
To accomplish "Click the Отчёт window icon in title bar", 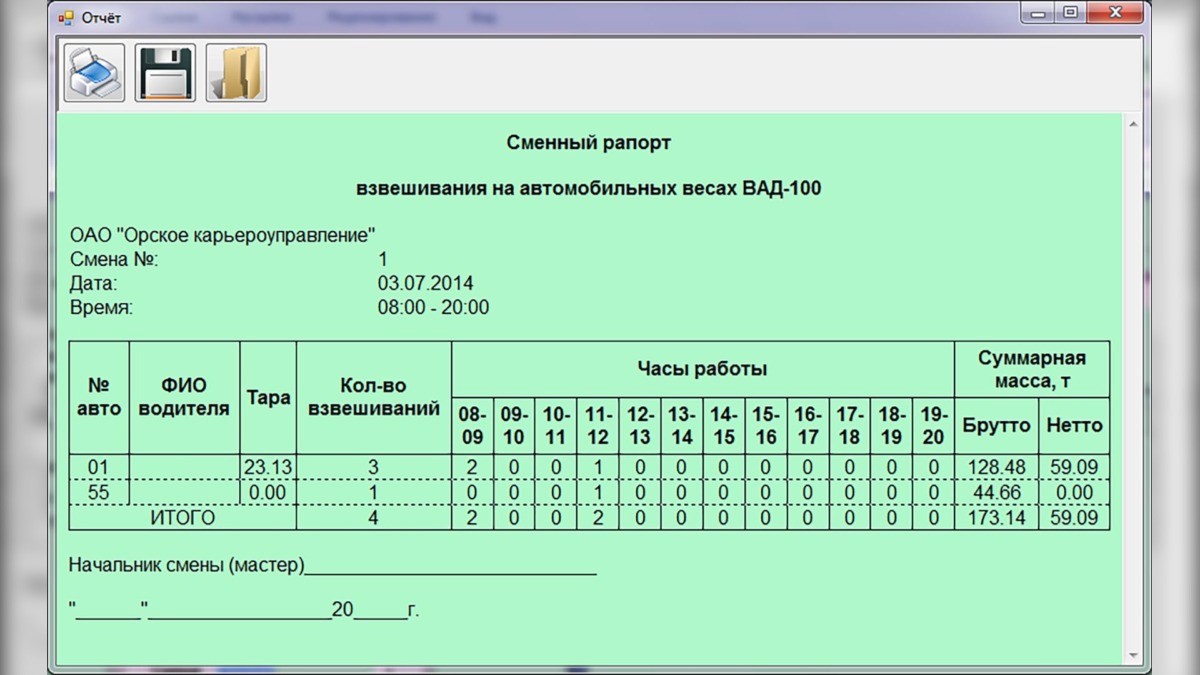I will [66, 17].
